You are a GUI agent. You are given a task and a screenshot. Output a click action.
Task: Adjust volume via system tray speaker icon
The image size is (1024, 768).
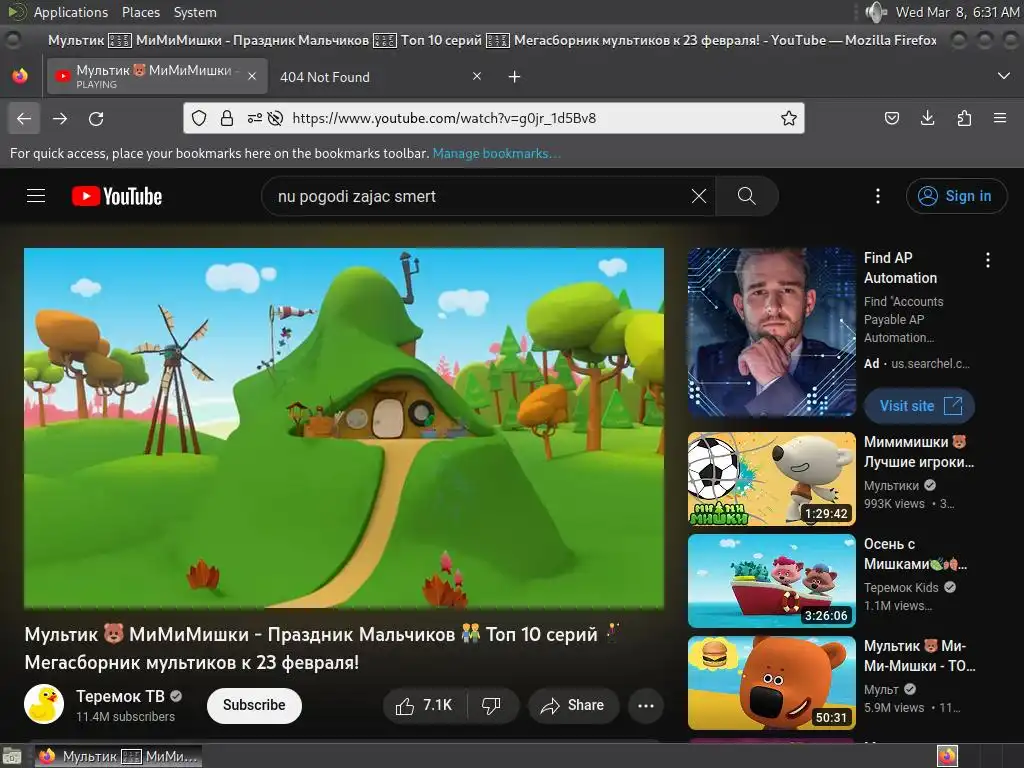(875, 12)
